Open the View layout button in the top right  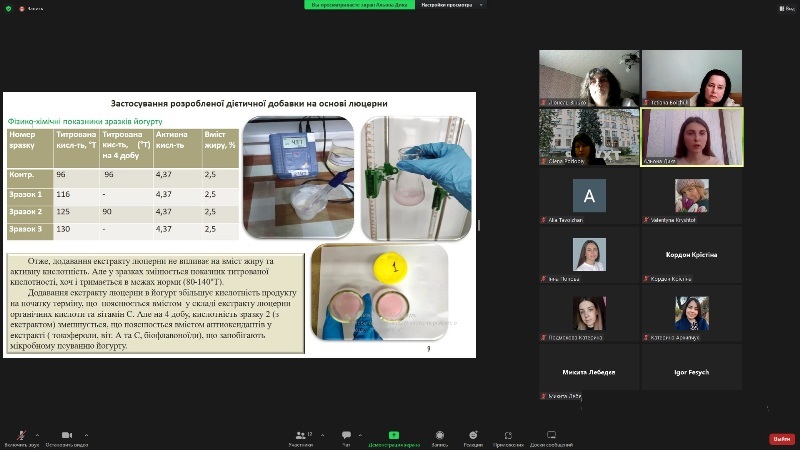(x=787, y=9)
